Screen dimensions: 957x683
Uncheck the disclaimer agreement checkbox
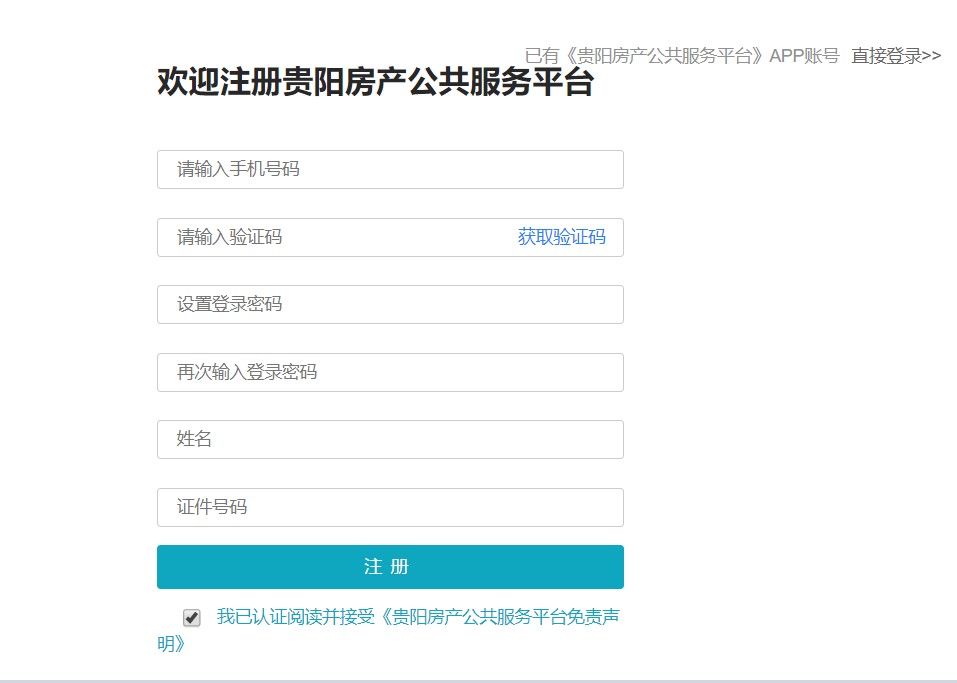coord(192,618)
